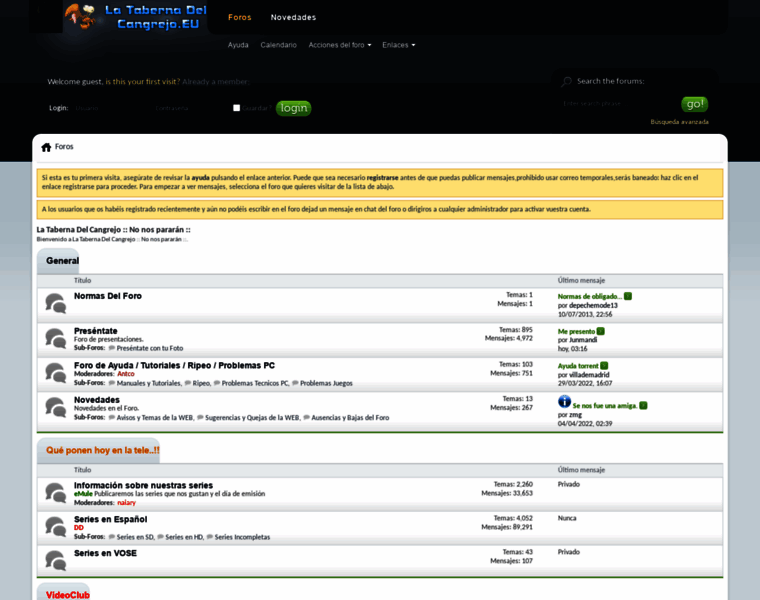
Task: Click the Información sobre nuestras series icon
Action: [55, 493]
